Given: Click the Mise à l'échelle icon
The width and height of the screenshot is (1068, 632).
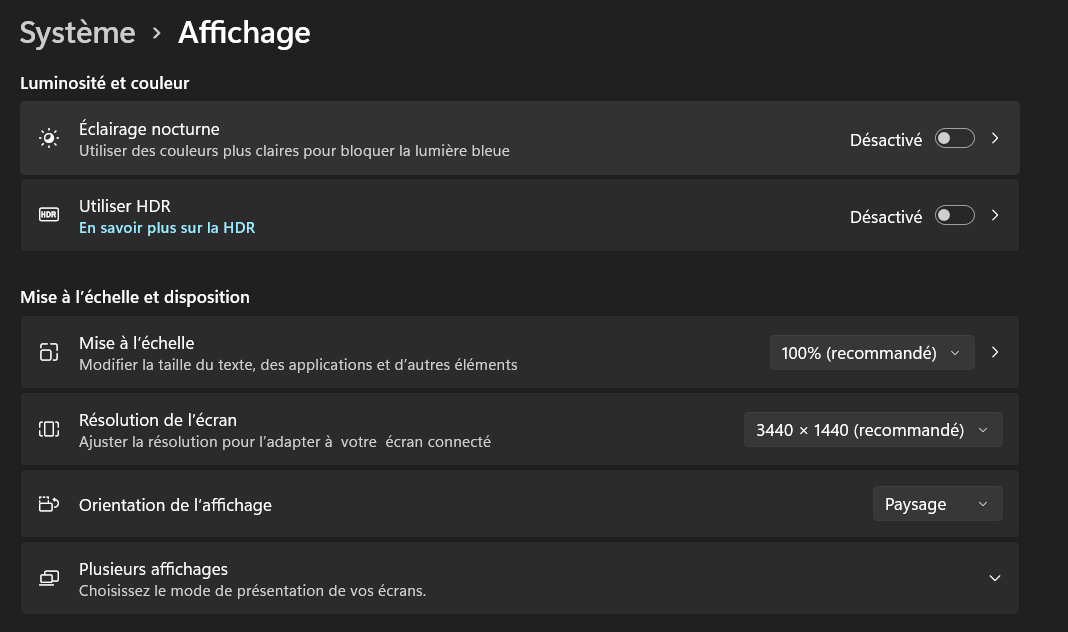Looking at the screenshot, I should click(x=49, y=352).
